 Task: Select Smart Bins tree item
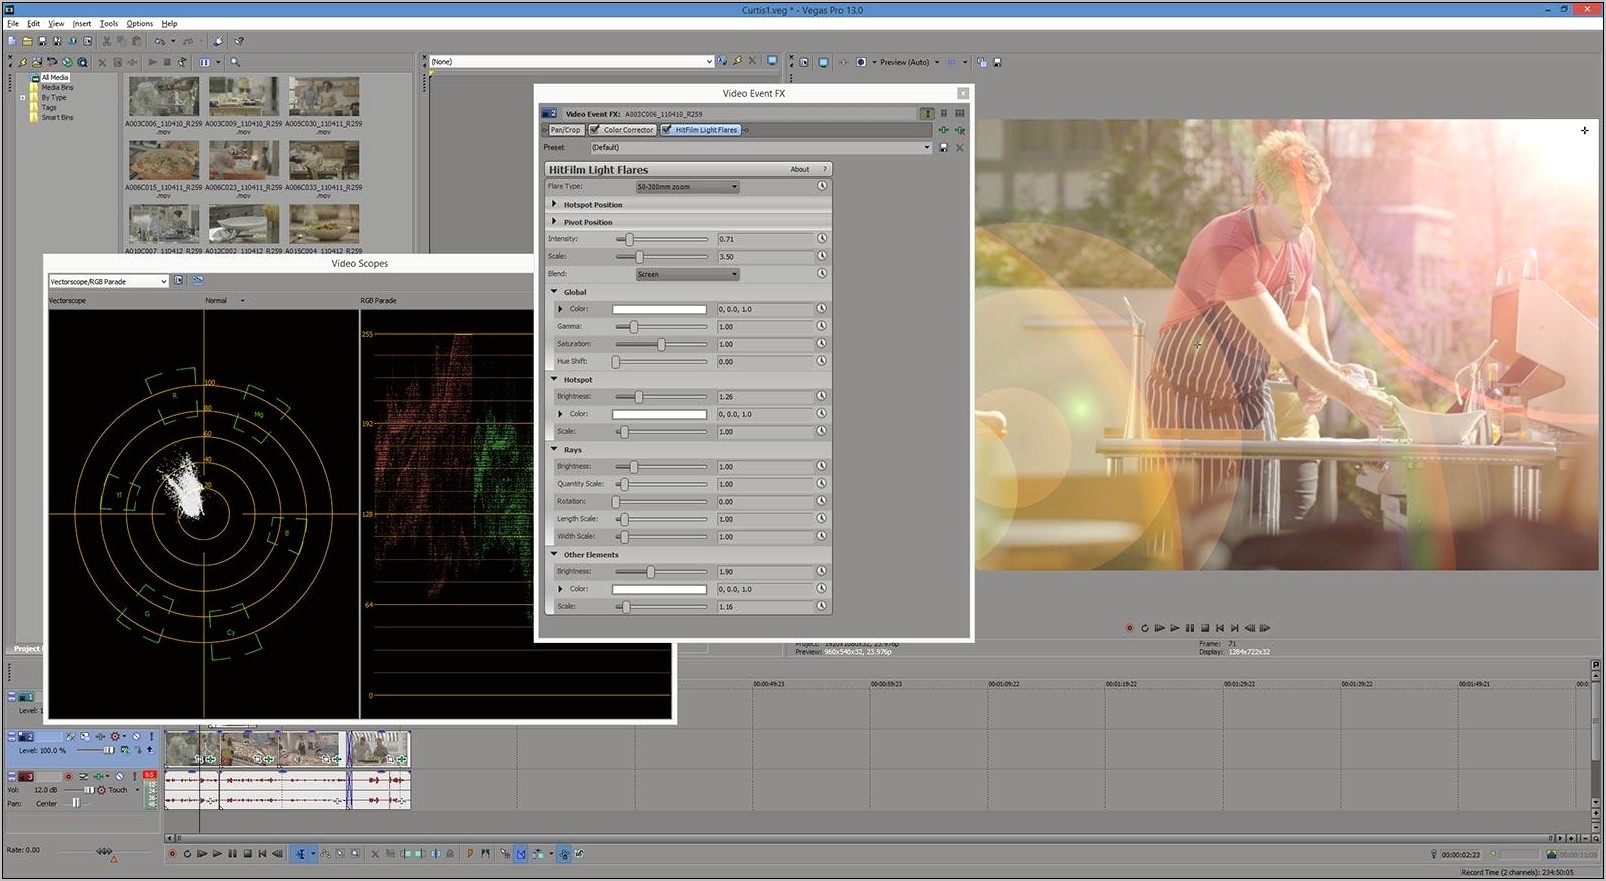(x=57, y=117)
